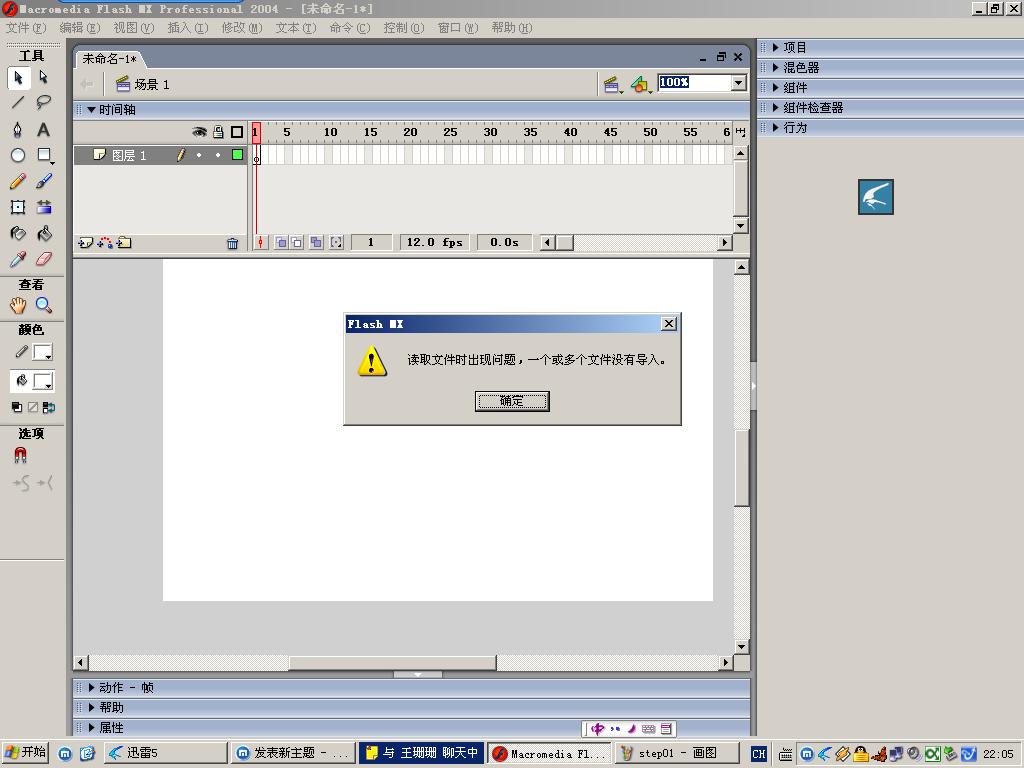This screenshot has width=1024, height=768.
Task: Click the fill color swatch
Action: [x=43, y=381]
